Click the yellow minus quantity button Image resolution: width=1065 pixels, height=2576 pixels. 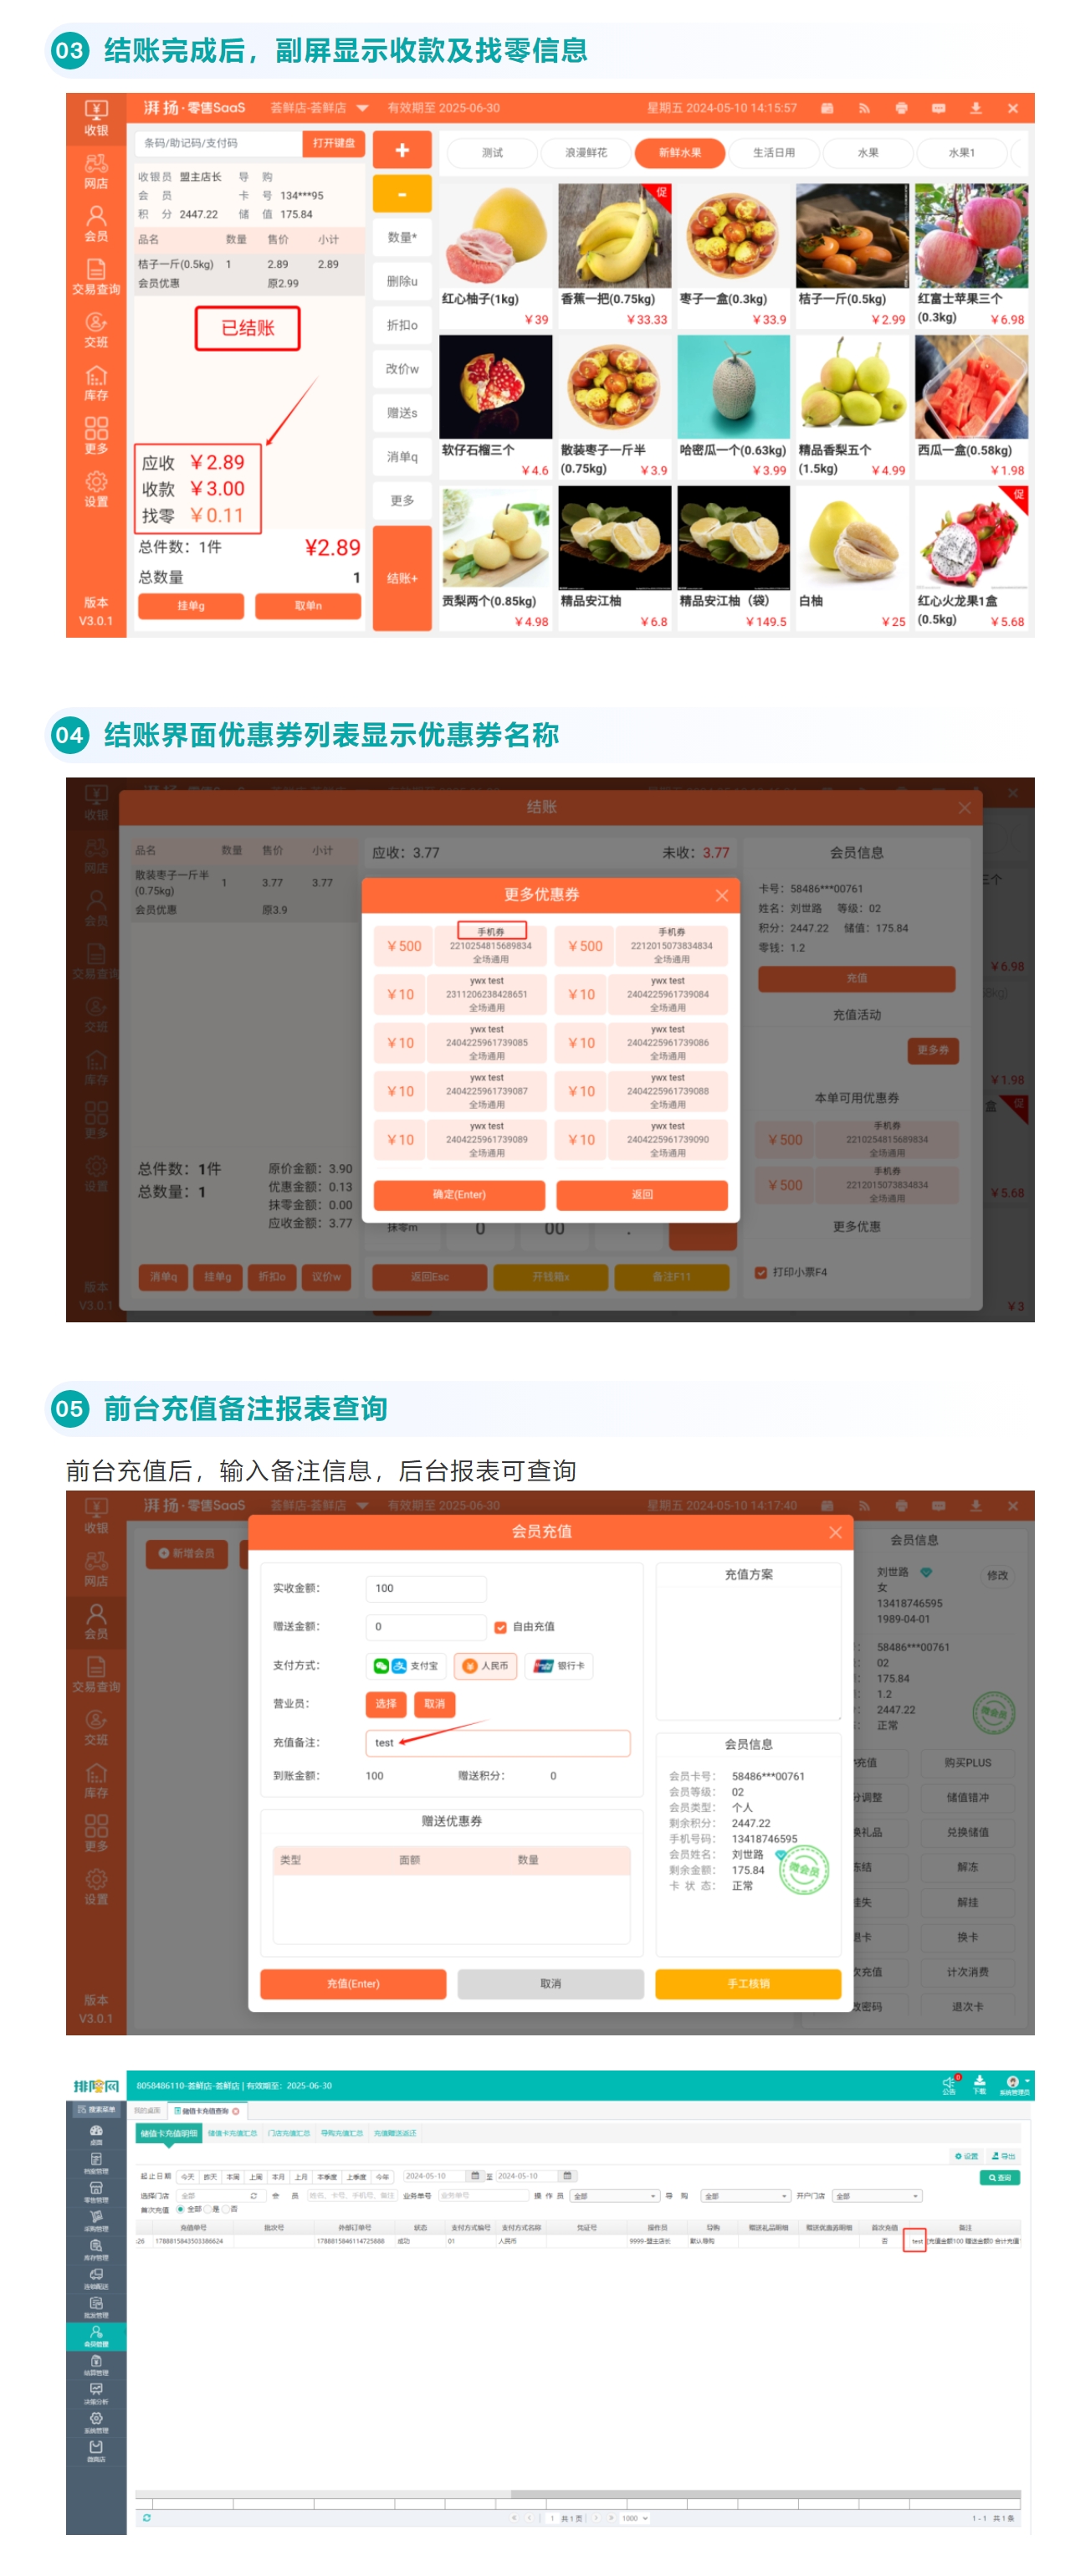pyautogui.click(x=402, y=194)
